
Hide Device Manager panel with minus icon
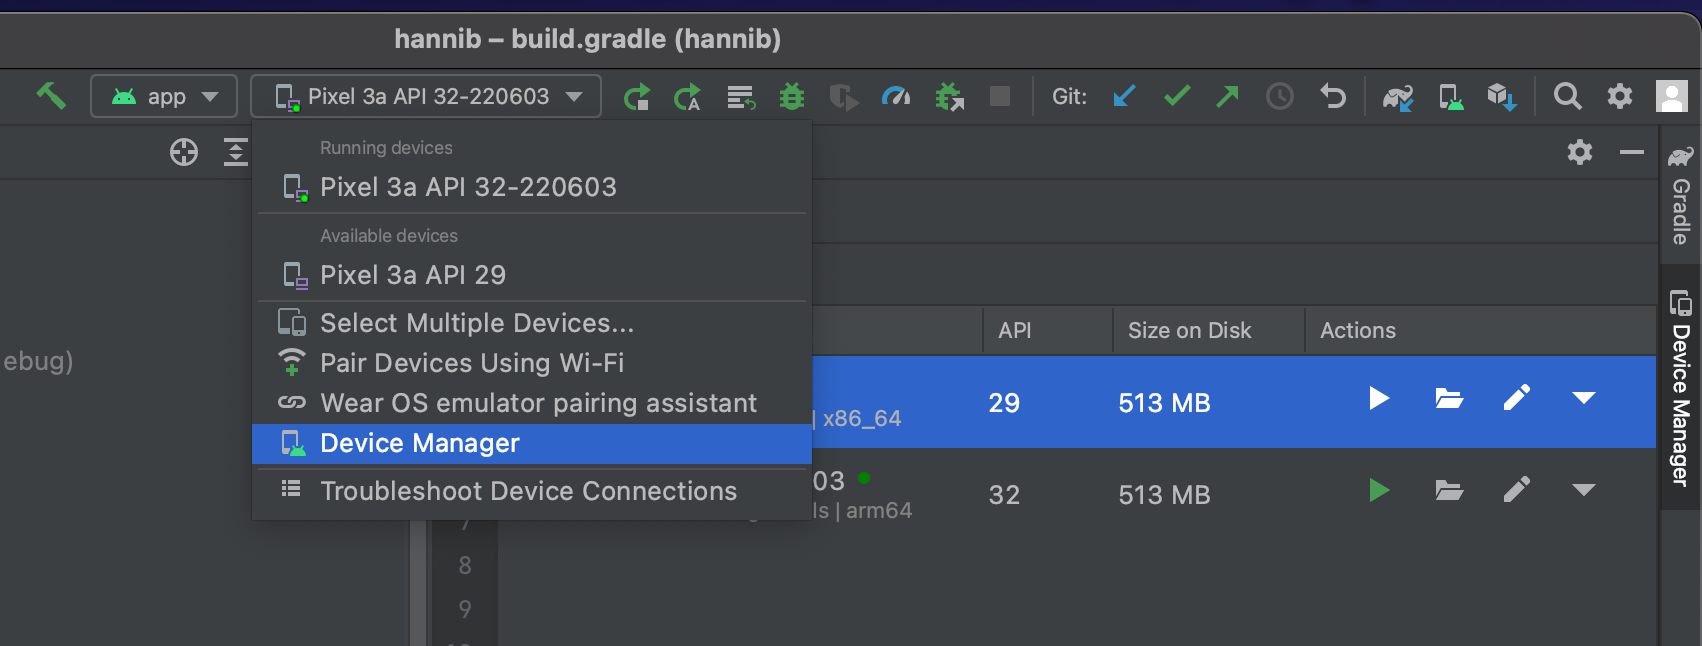tap(1632, 152)
